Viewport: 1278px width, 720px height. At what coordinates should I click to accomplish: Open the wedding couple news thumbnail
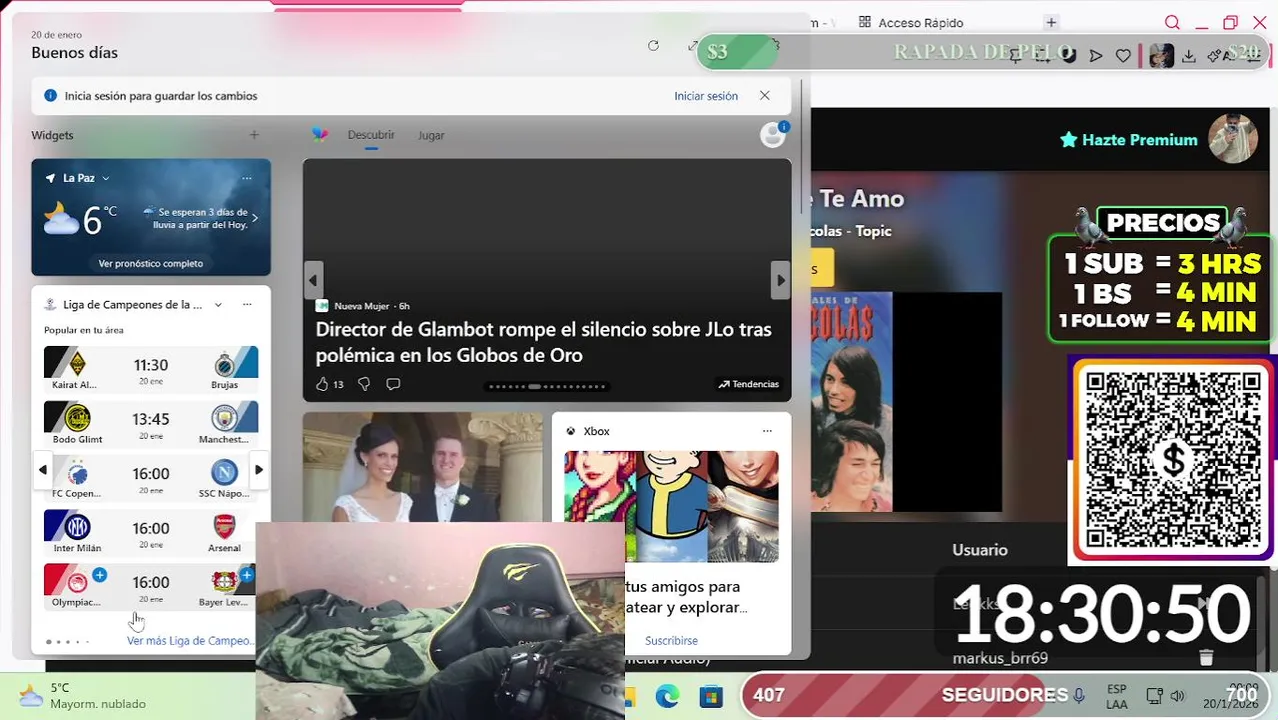[x=422, y=467]
